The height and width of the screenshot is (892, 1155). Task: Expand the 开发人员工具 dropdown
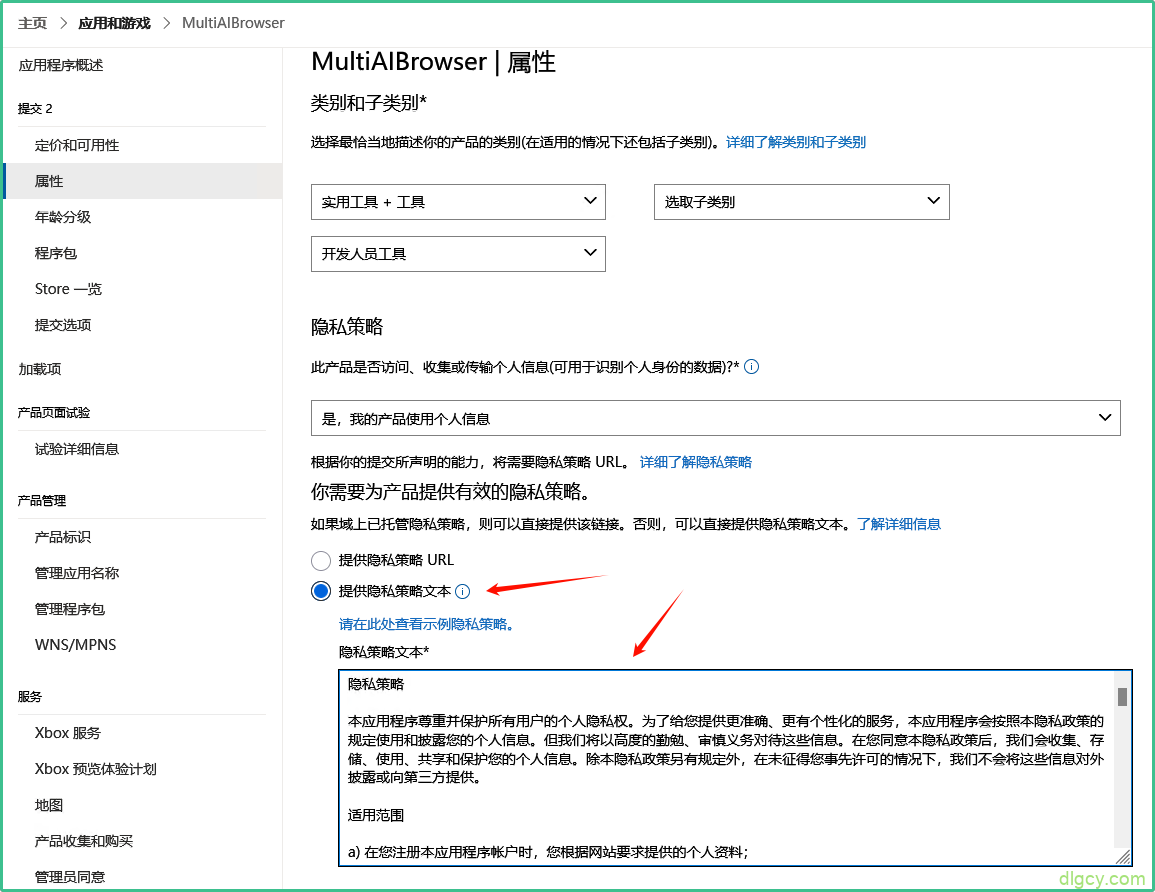tap(458, 254)
